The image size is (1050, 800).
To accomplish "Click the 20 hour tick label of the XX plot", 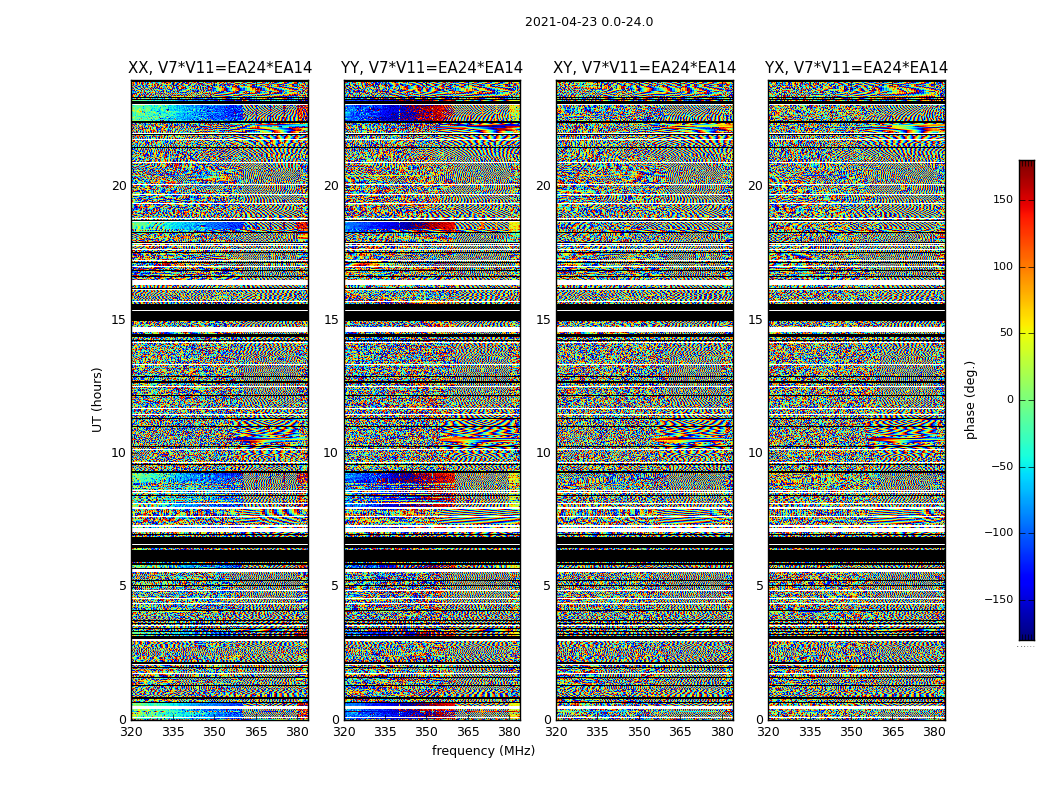I will coord(119,185).
